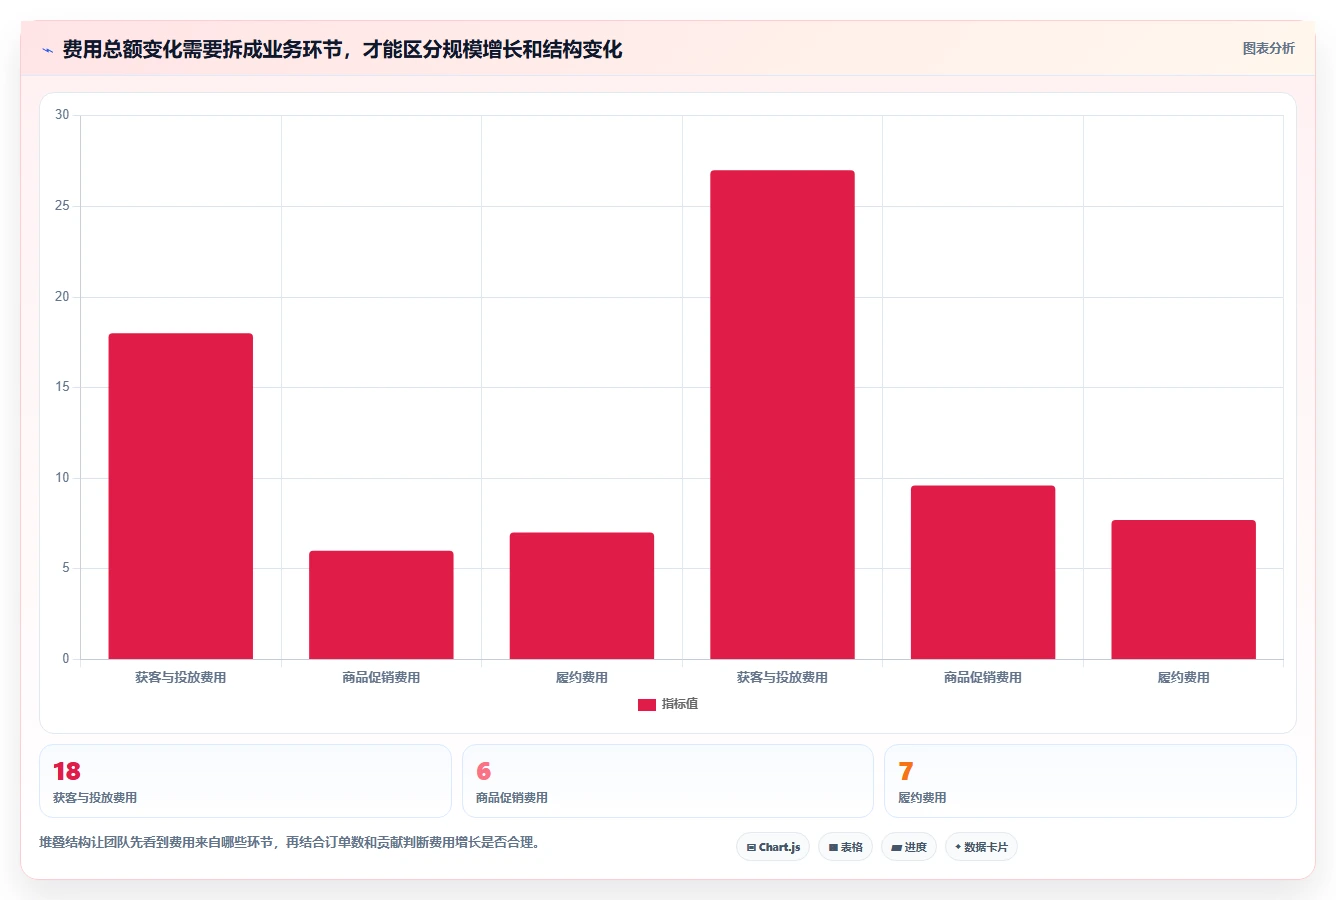1336x900 pixels.
Task: Click the 商品促销费用 bar near 9.5
Action: pyautogui.click(x=983, y=572)
